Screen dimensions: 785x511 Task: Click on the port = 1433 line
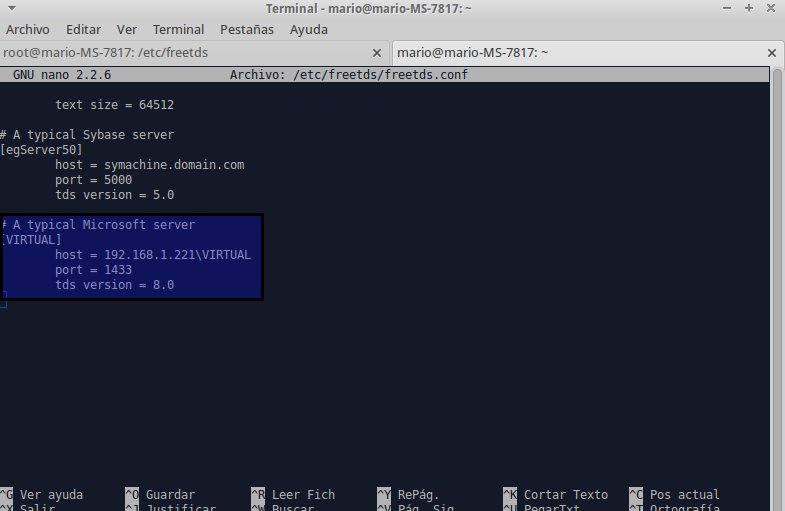tap(93, 270)
